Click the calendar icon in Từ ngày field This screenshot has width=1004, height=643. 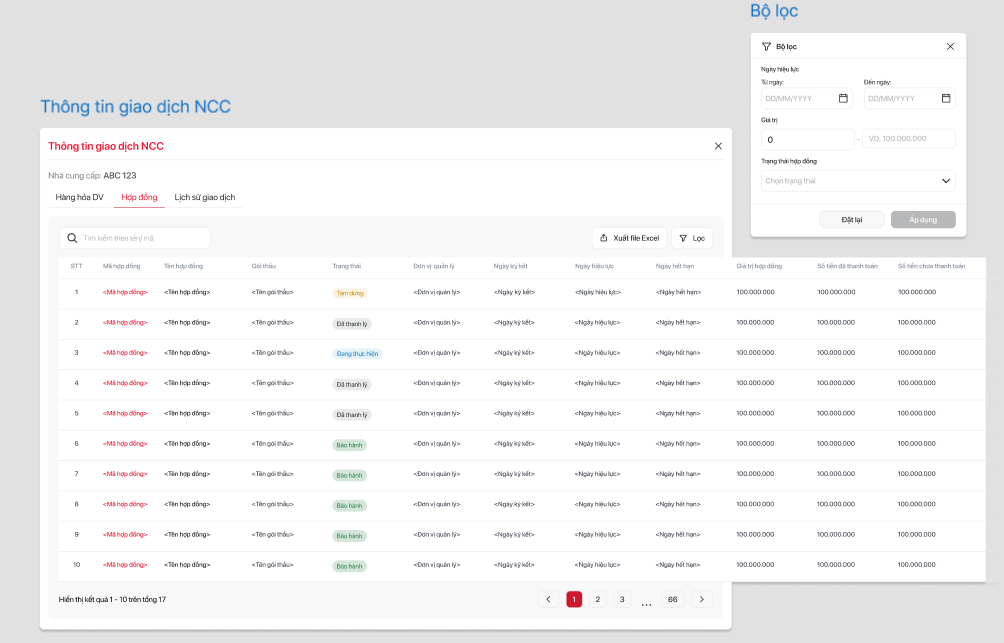(843, 98)
